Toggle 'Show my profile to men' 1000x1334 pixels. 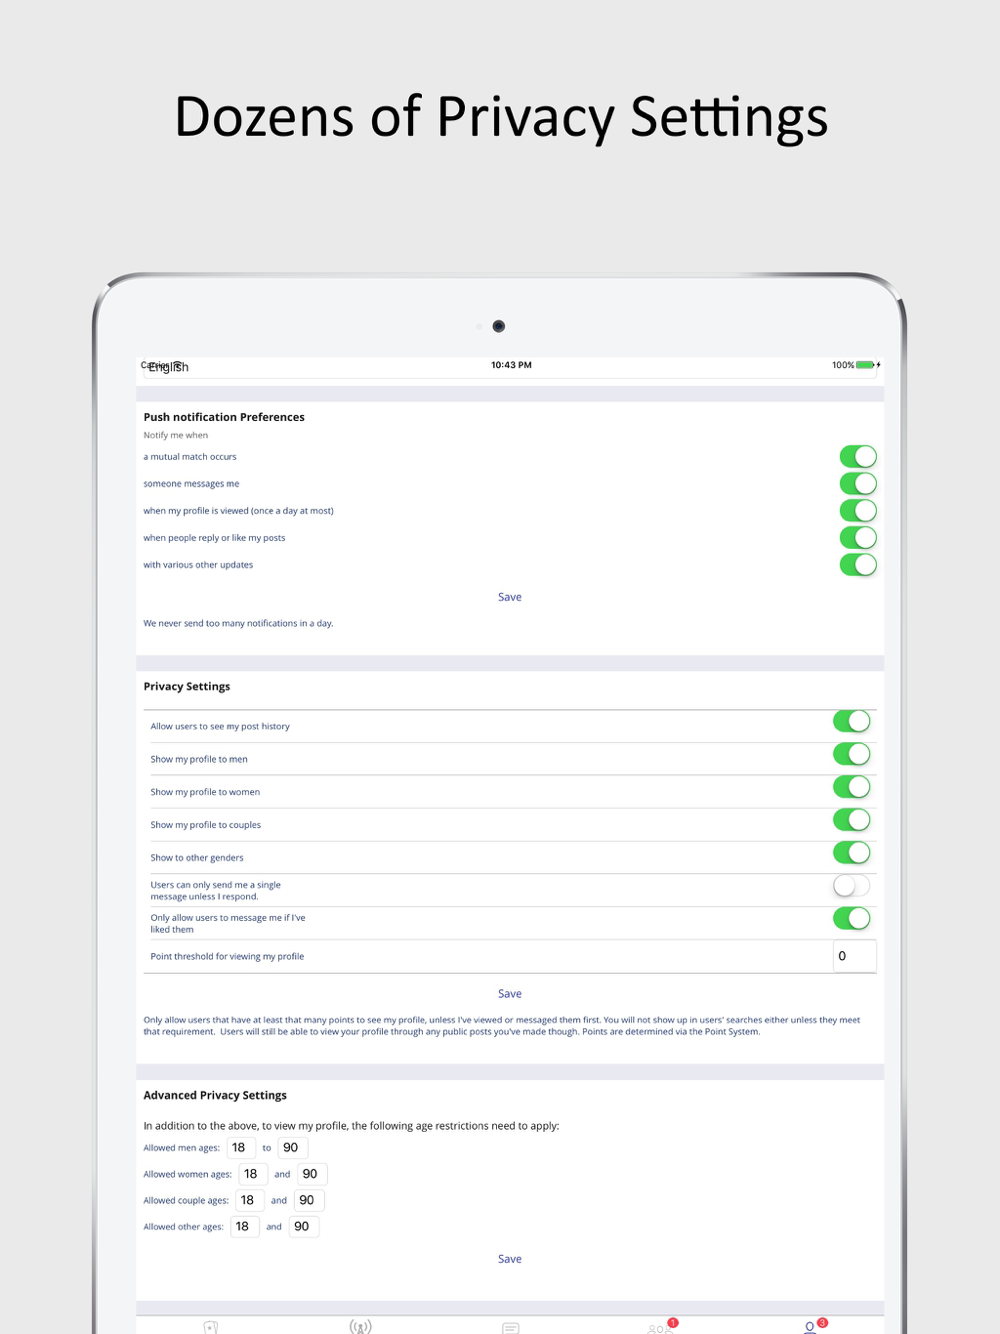pos(852,754)
